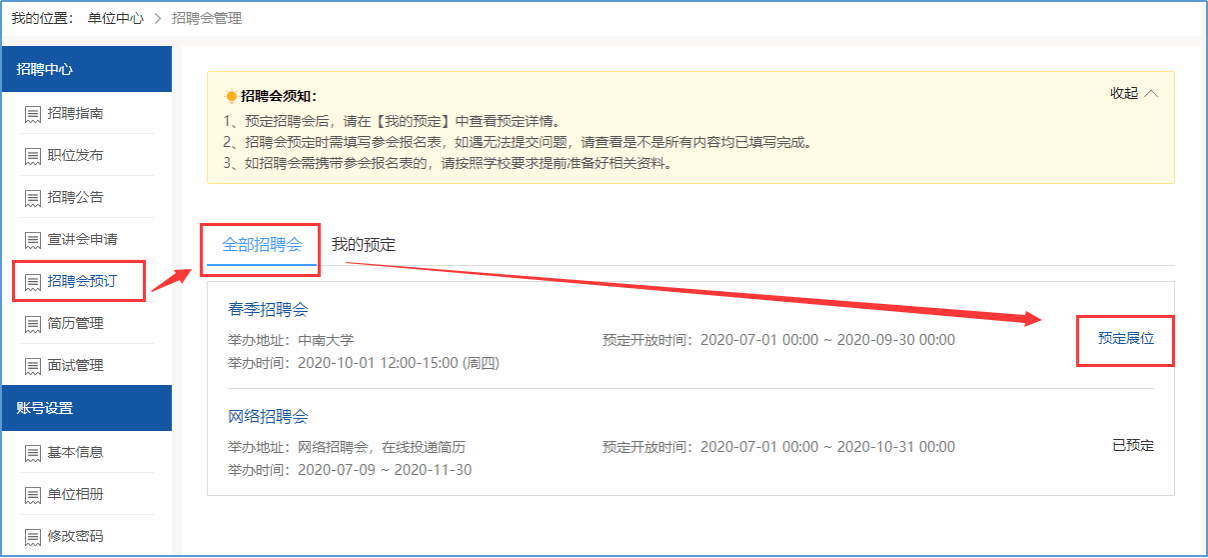Screen dimensions: 1208x558
Task: Open the 春季招聘会 title link
Action: pyautogui.click(x=268, y=309)
